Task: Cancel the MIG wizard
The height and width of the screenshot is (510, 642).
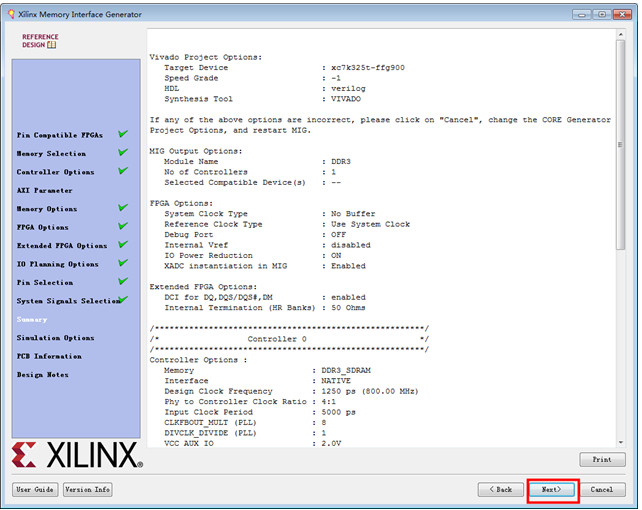Action: click(x=602, y=490)
